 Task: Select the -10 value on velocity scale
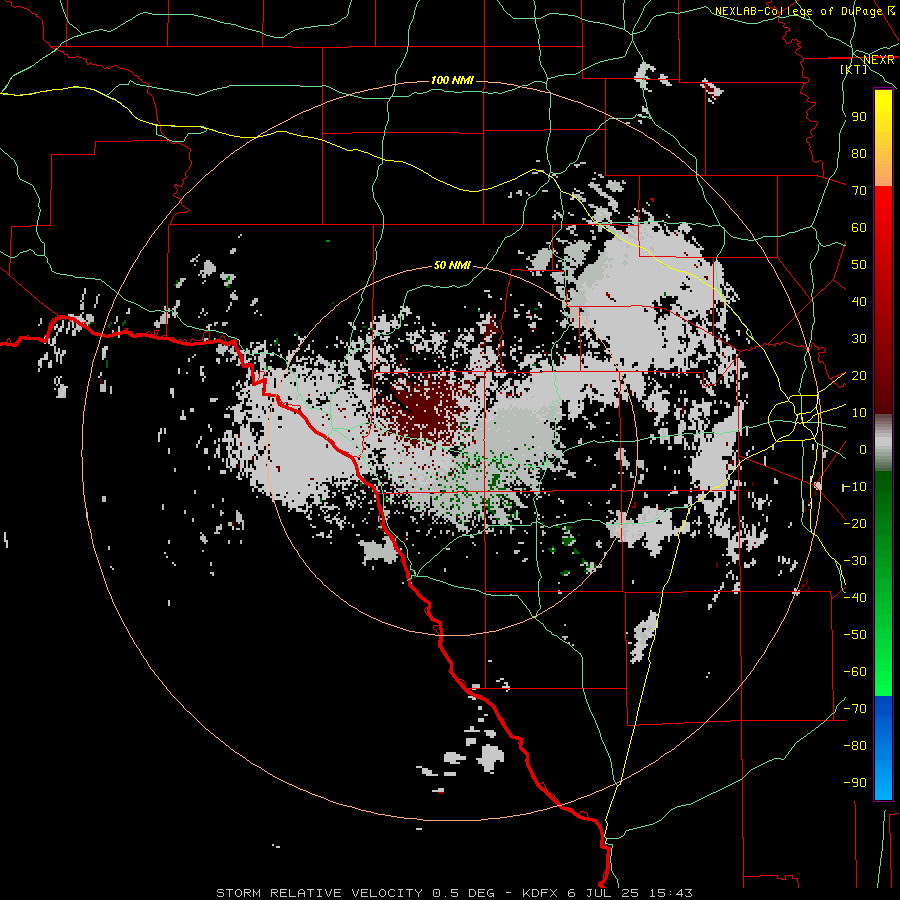pyautogui.click(x=855, y=487)
